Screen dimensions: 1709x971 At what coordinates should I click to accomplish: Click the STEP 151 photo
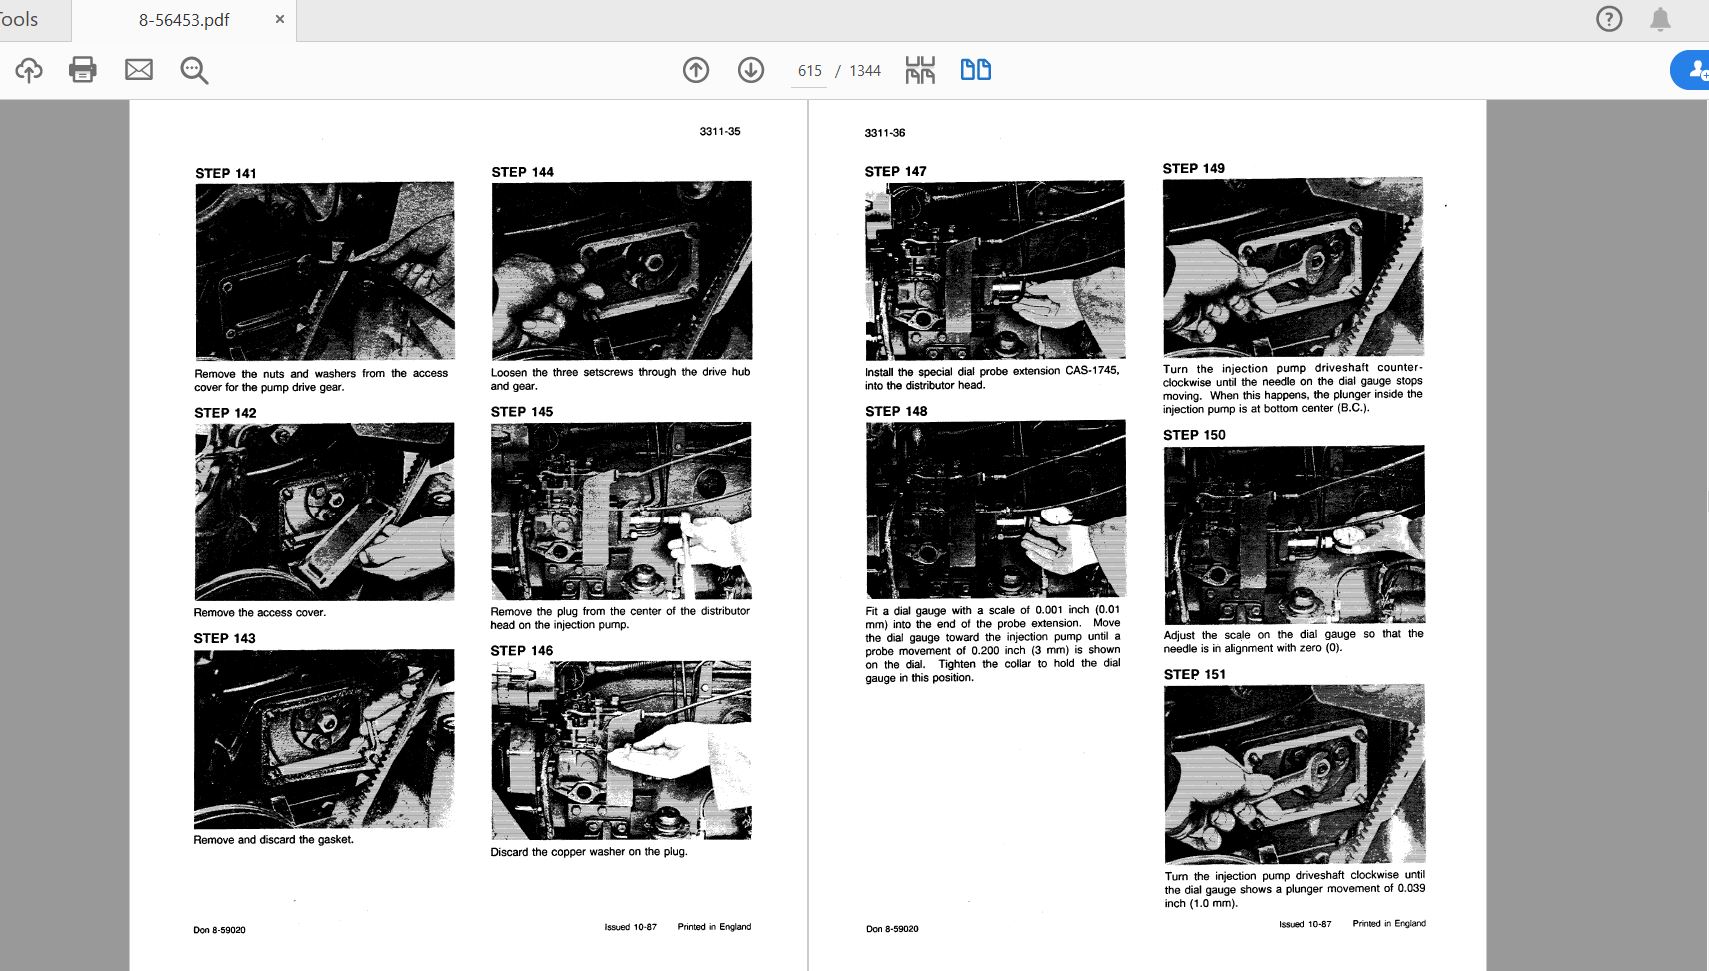click(x=1295, y=774)
